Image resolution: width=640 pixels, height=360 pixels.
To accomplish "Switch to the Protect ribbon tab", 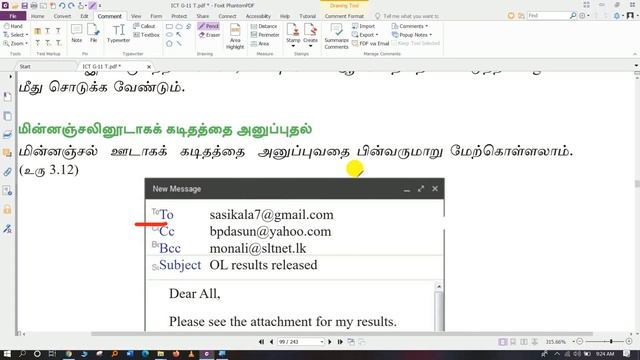I will pos(179,16).
